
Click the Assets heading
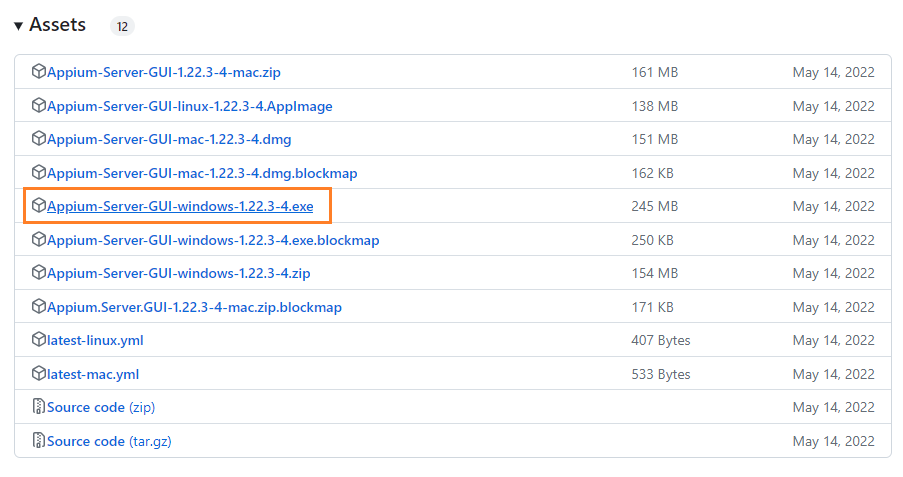[58, 25]
